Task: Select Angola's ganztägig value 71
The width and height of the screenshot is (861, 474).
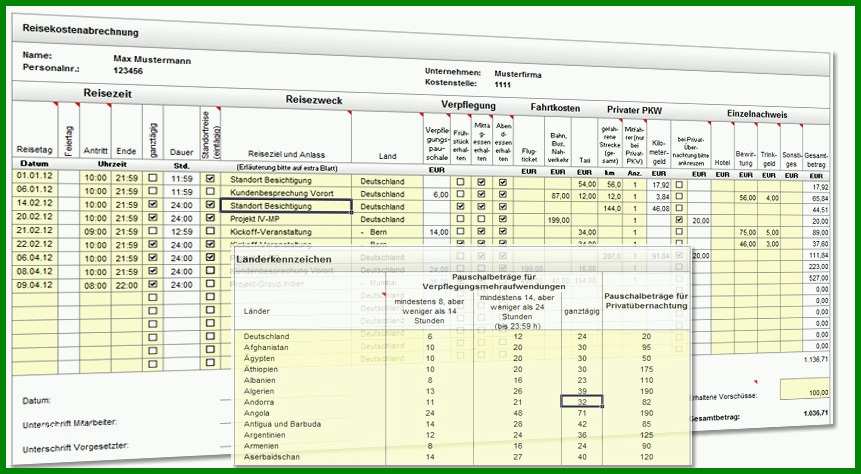Action: (582, 412)
